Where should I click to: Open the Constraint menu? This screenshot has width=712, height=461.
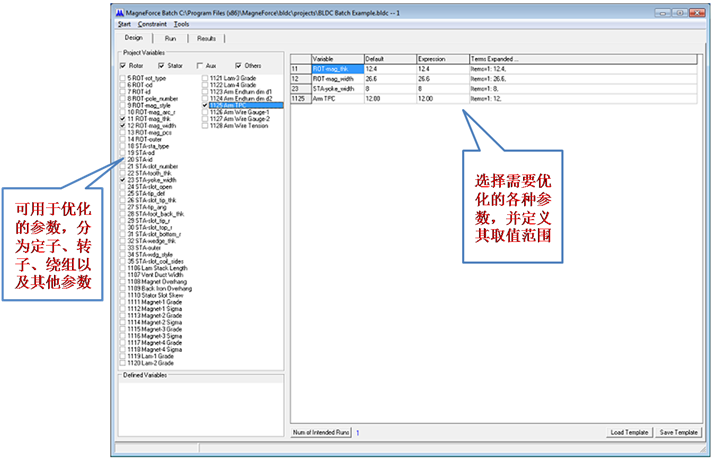(153, 23)
